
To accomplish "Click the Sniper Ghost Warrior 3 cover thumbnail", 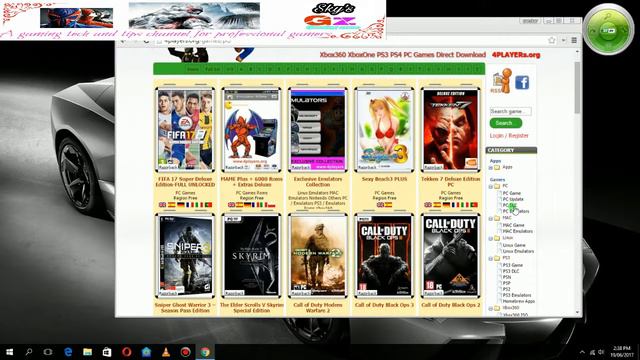I will (x=185, y=256).
